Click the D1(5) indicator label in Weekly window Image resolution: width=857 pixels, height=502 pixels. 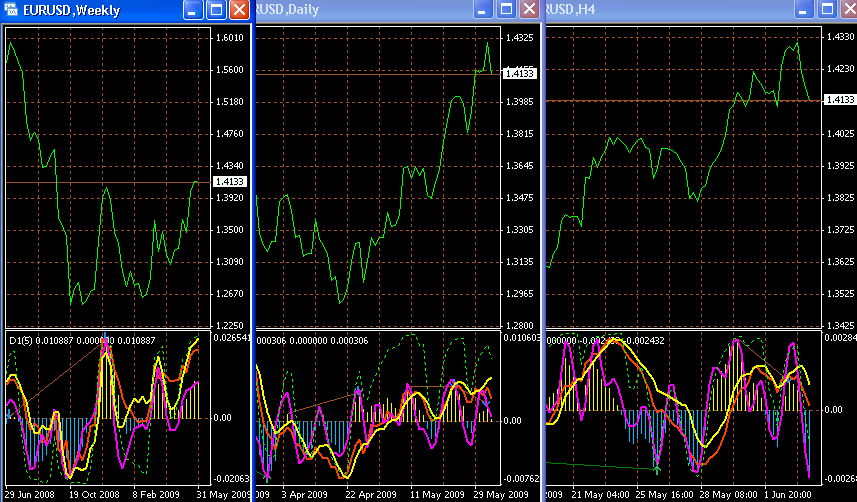pyautogui.click(x=21, y=341)
